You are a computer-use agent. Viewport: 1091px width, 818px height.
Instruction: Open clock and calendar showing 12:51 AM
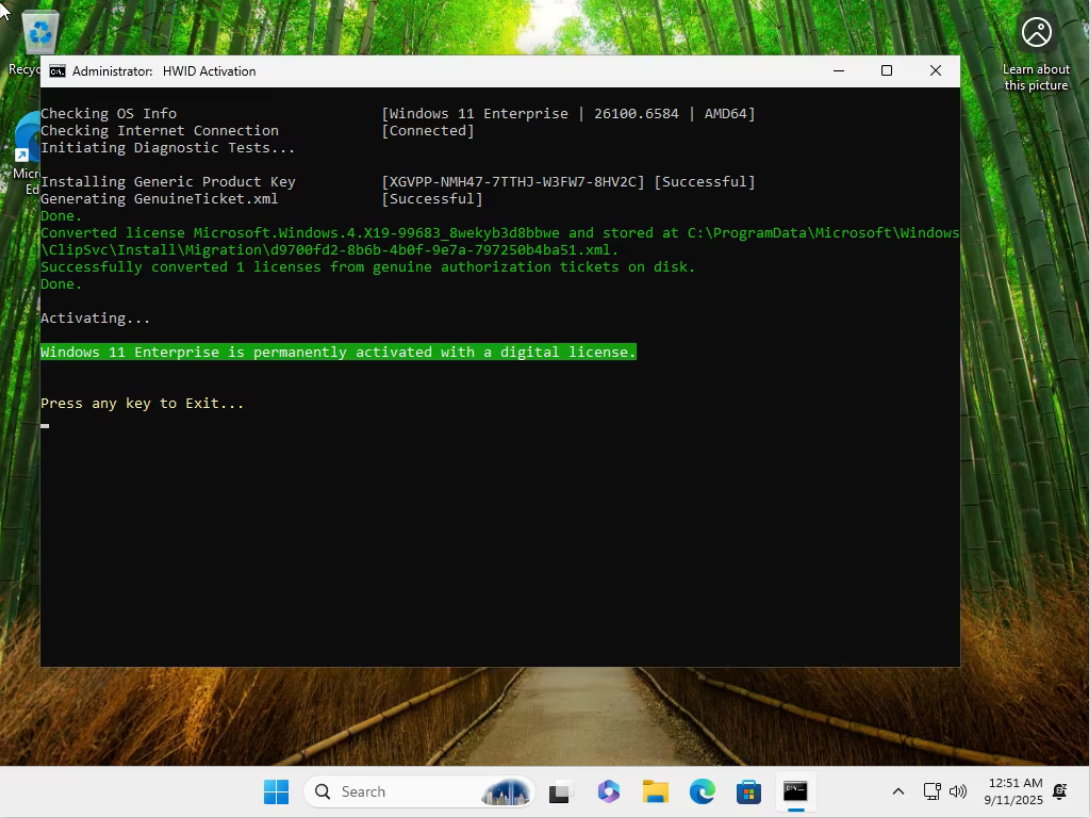coord(1013,792)
